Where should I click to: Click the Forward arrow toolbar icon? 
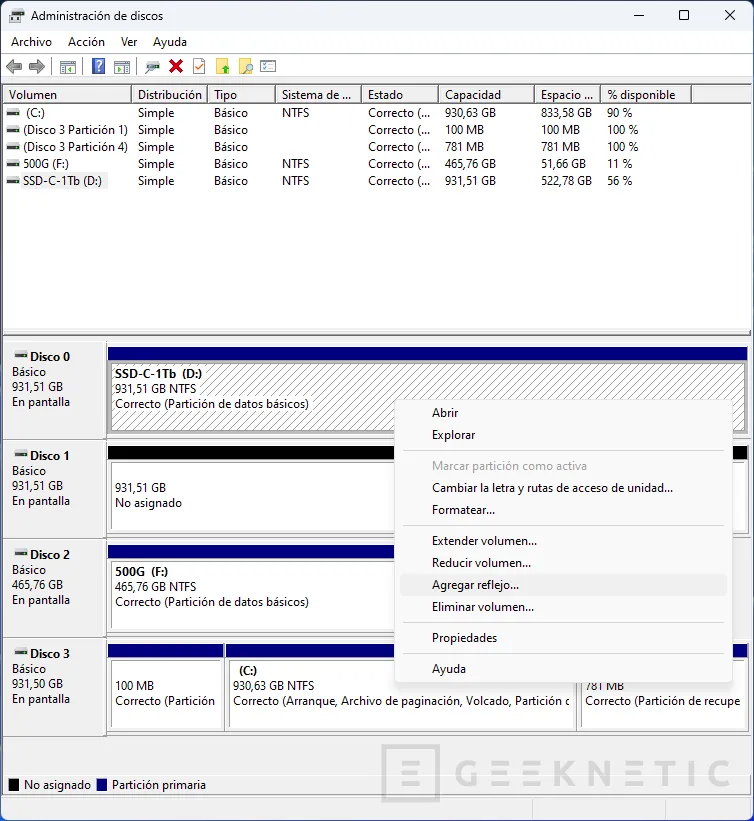37,66
